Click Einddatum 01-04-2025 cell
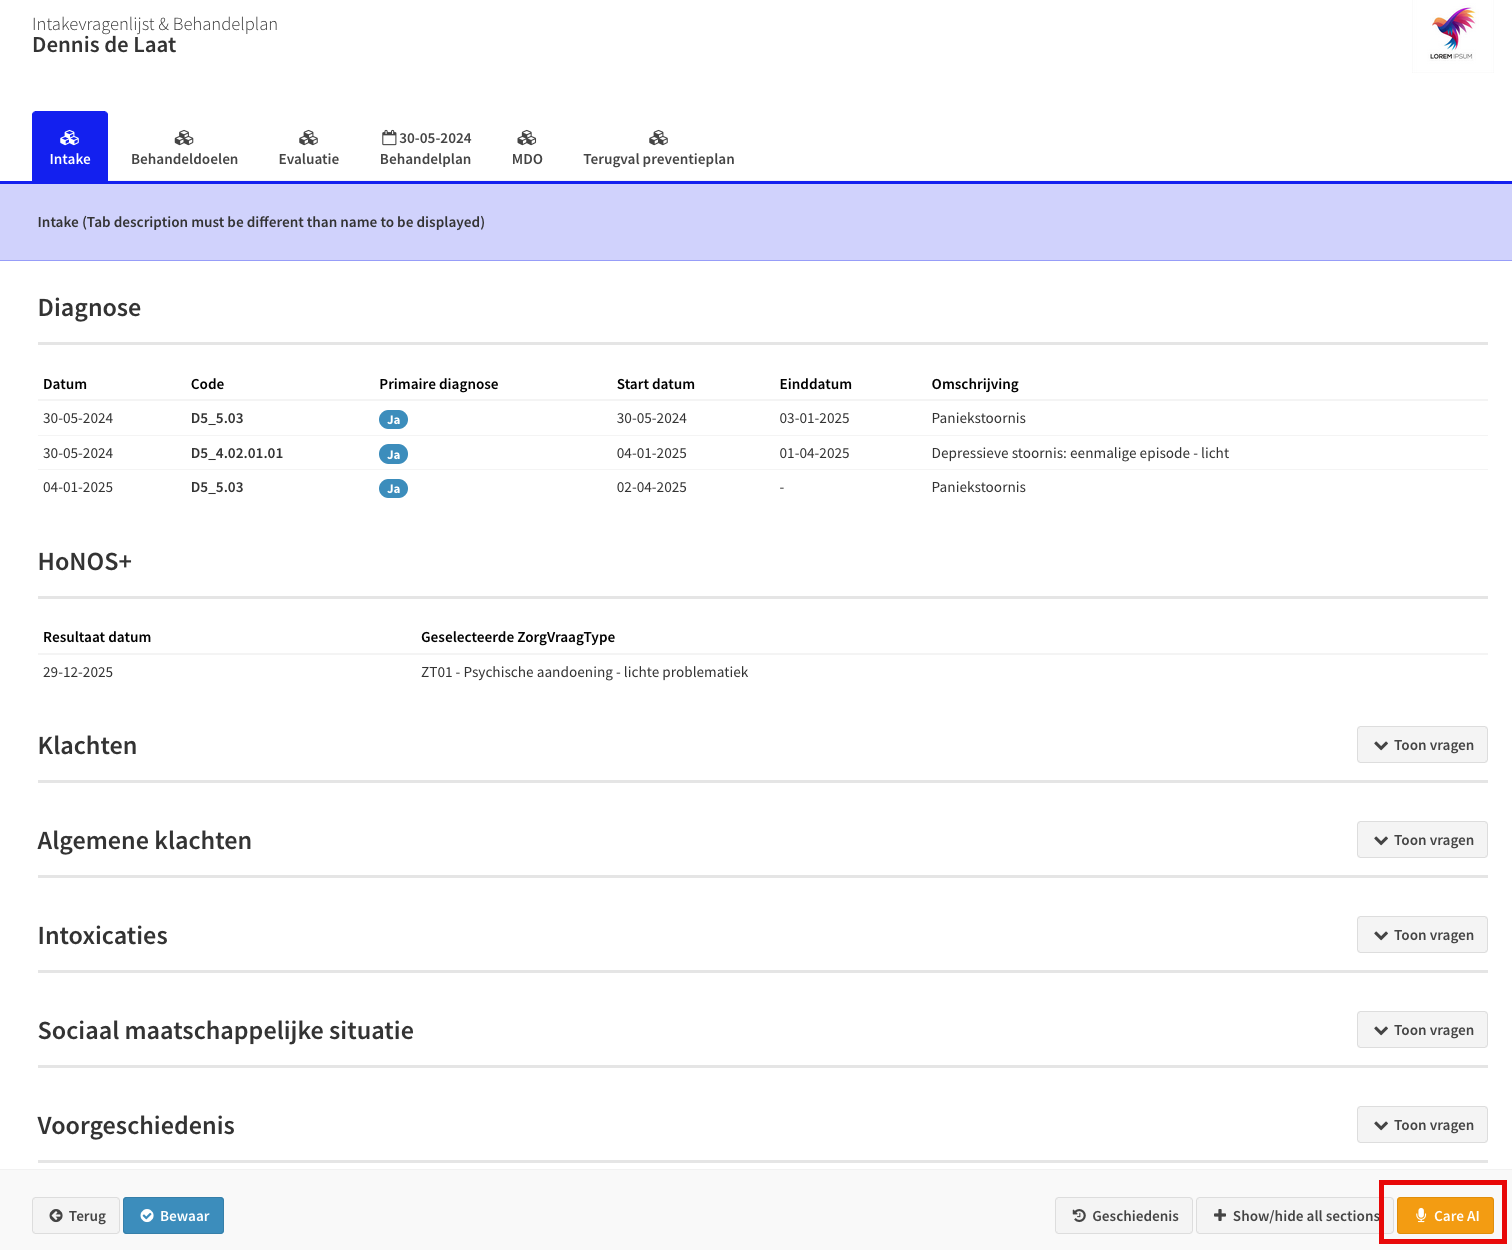 click(814, 453)
